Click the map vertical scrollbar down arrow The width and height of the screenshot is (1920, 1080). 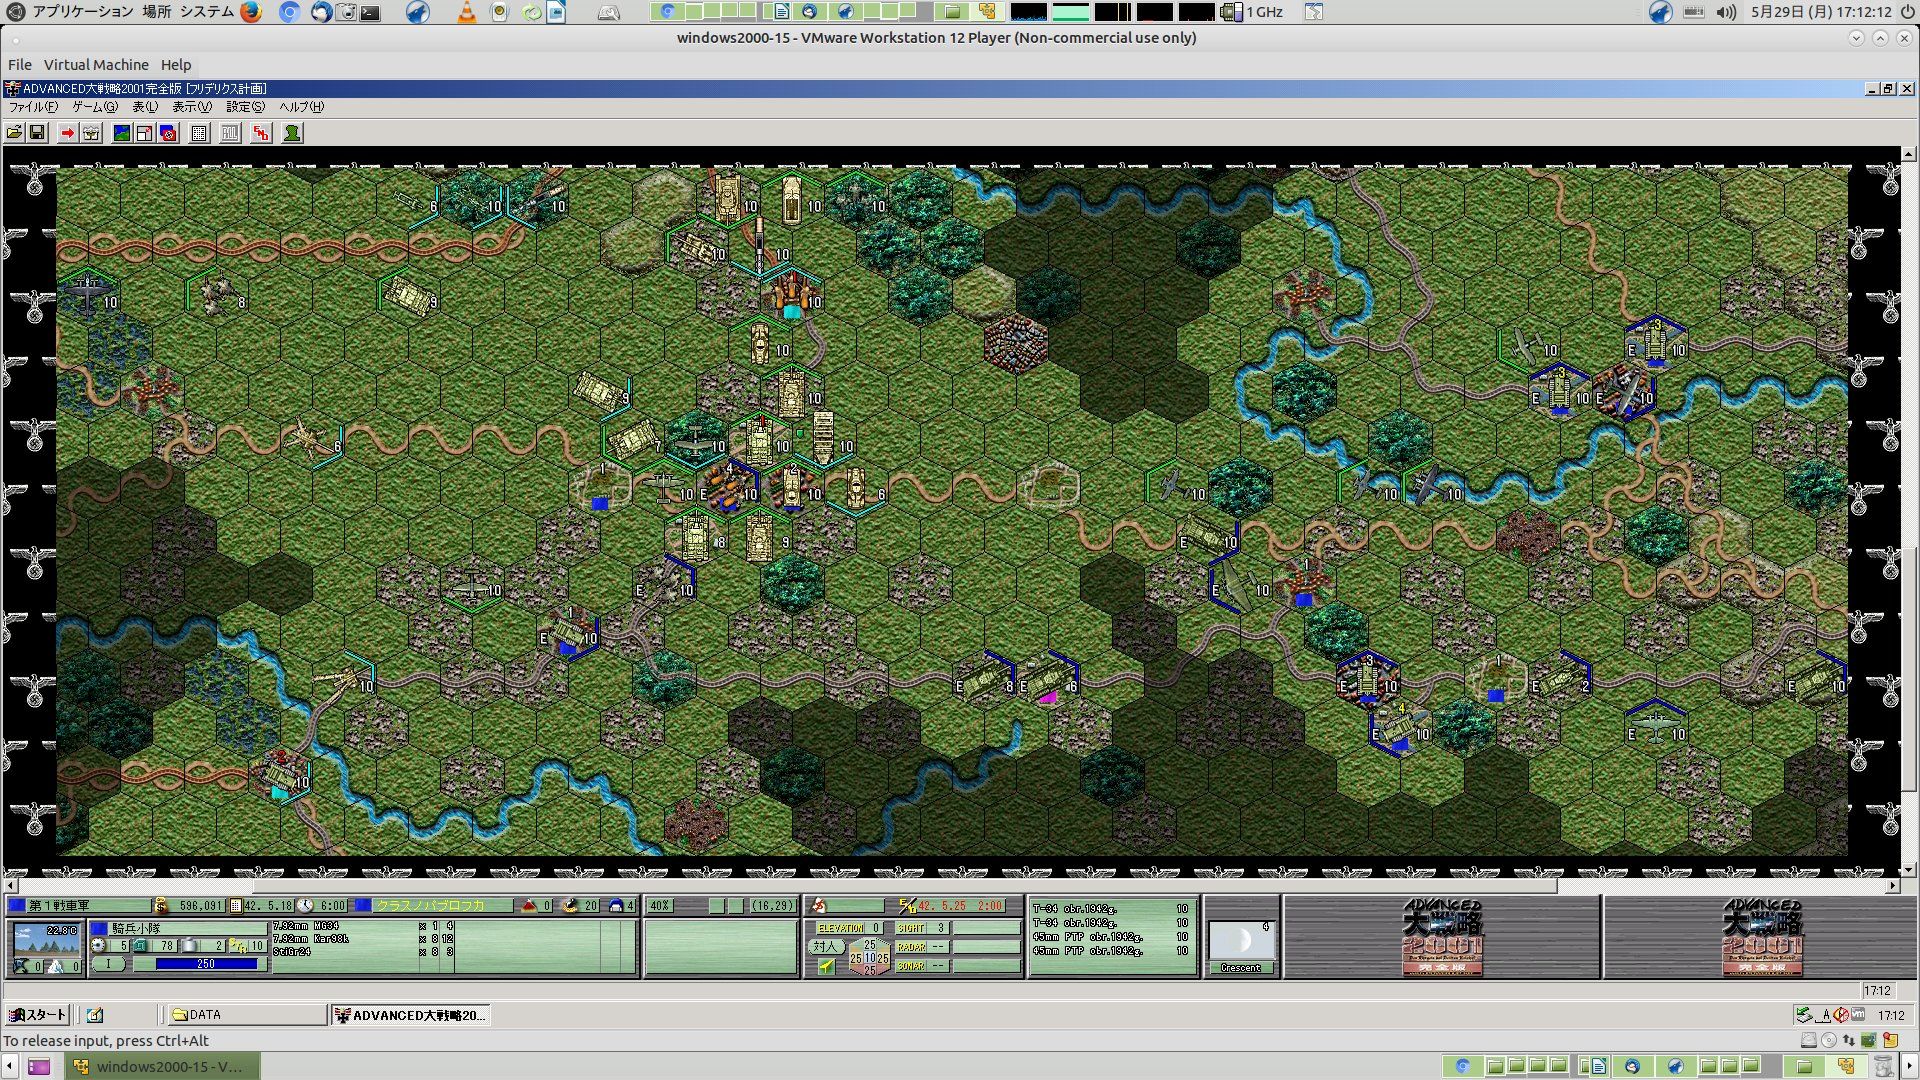1909,870
